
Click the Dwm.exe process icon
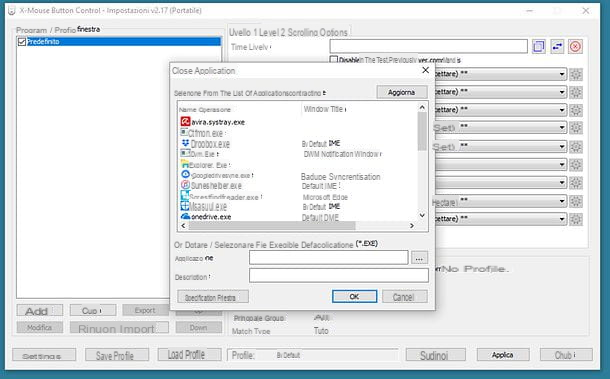[x=185, y=154]
